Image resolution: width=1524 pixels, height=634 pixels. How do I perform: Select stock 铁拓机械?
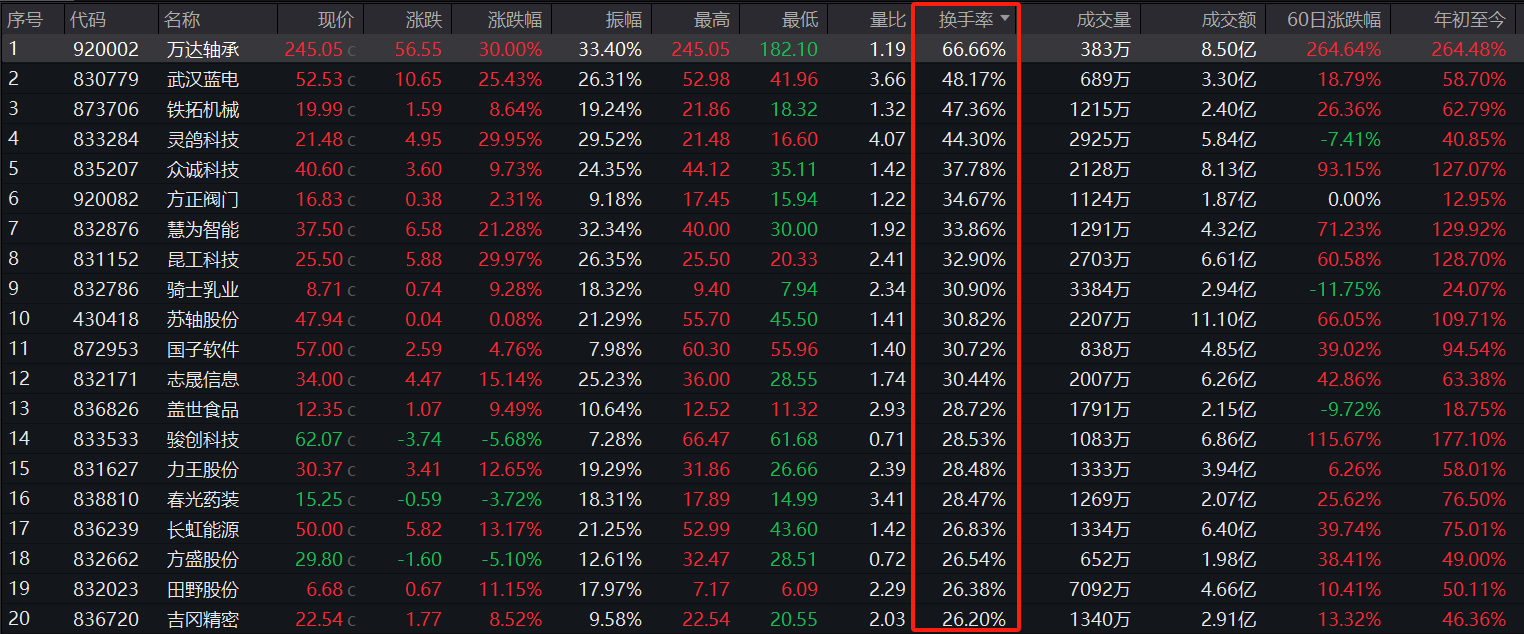pyautogui.click(x=203, y=109)
